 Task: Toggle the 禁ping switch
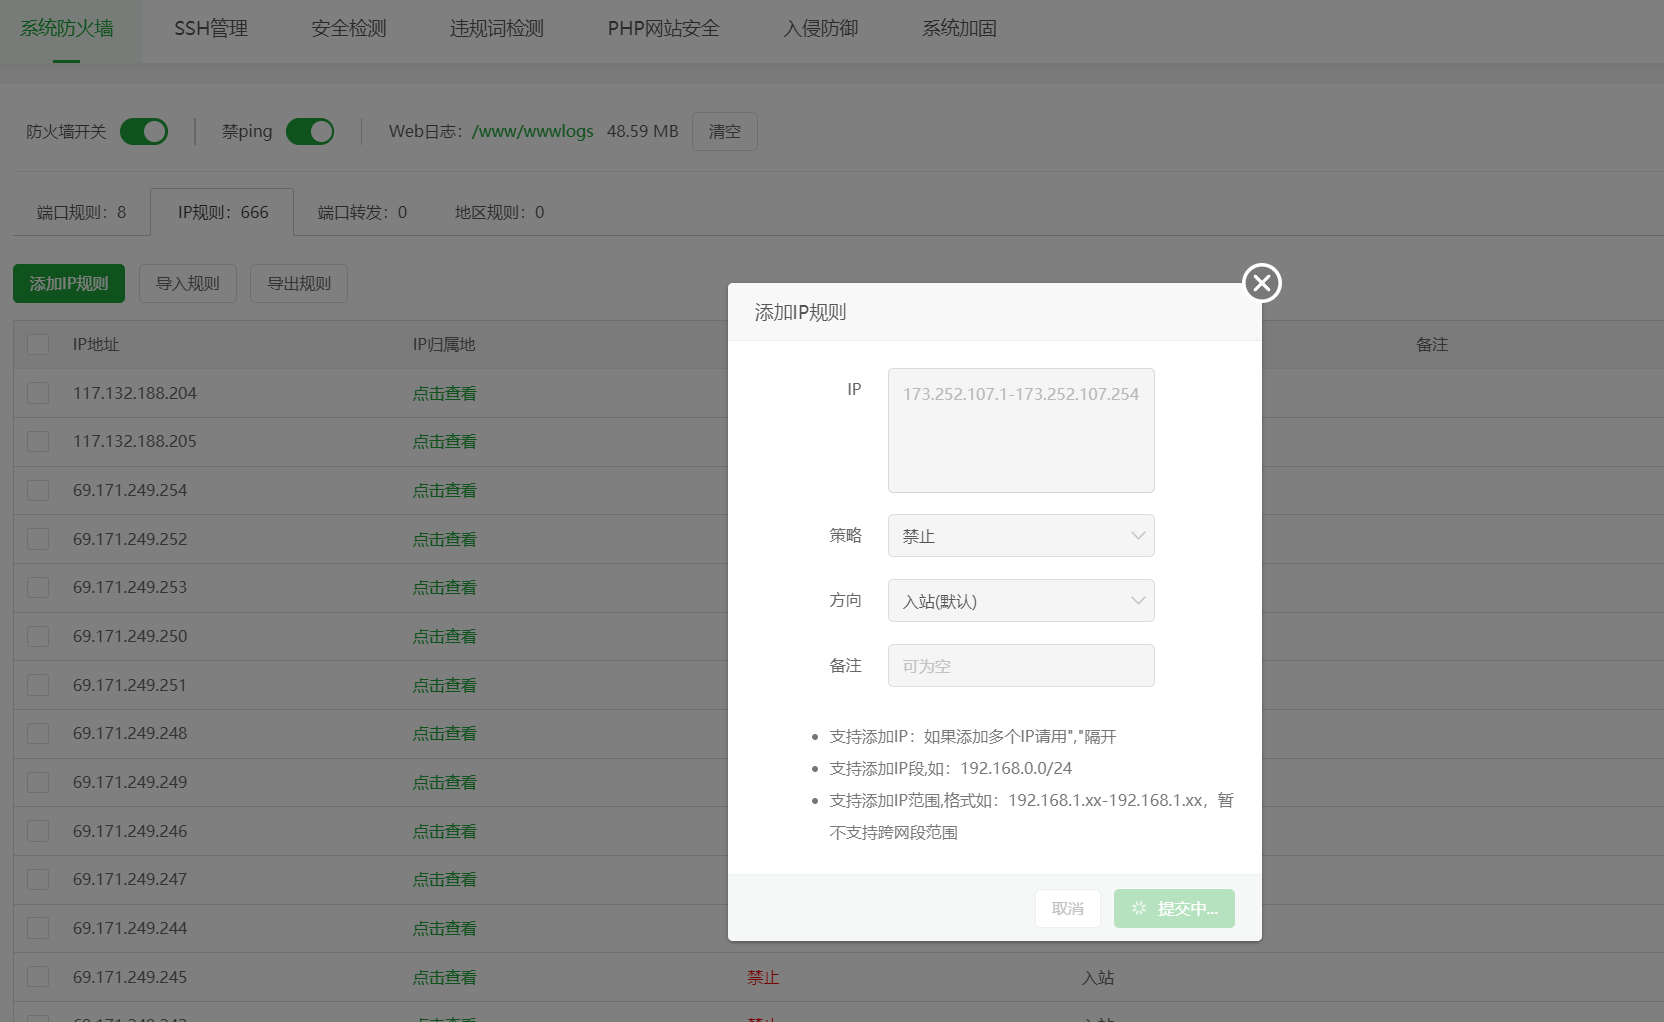(310, 131)
